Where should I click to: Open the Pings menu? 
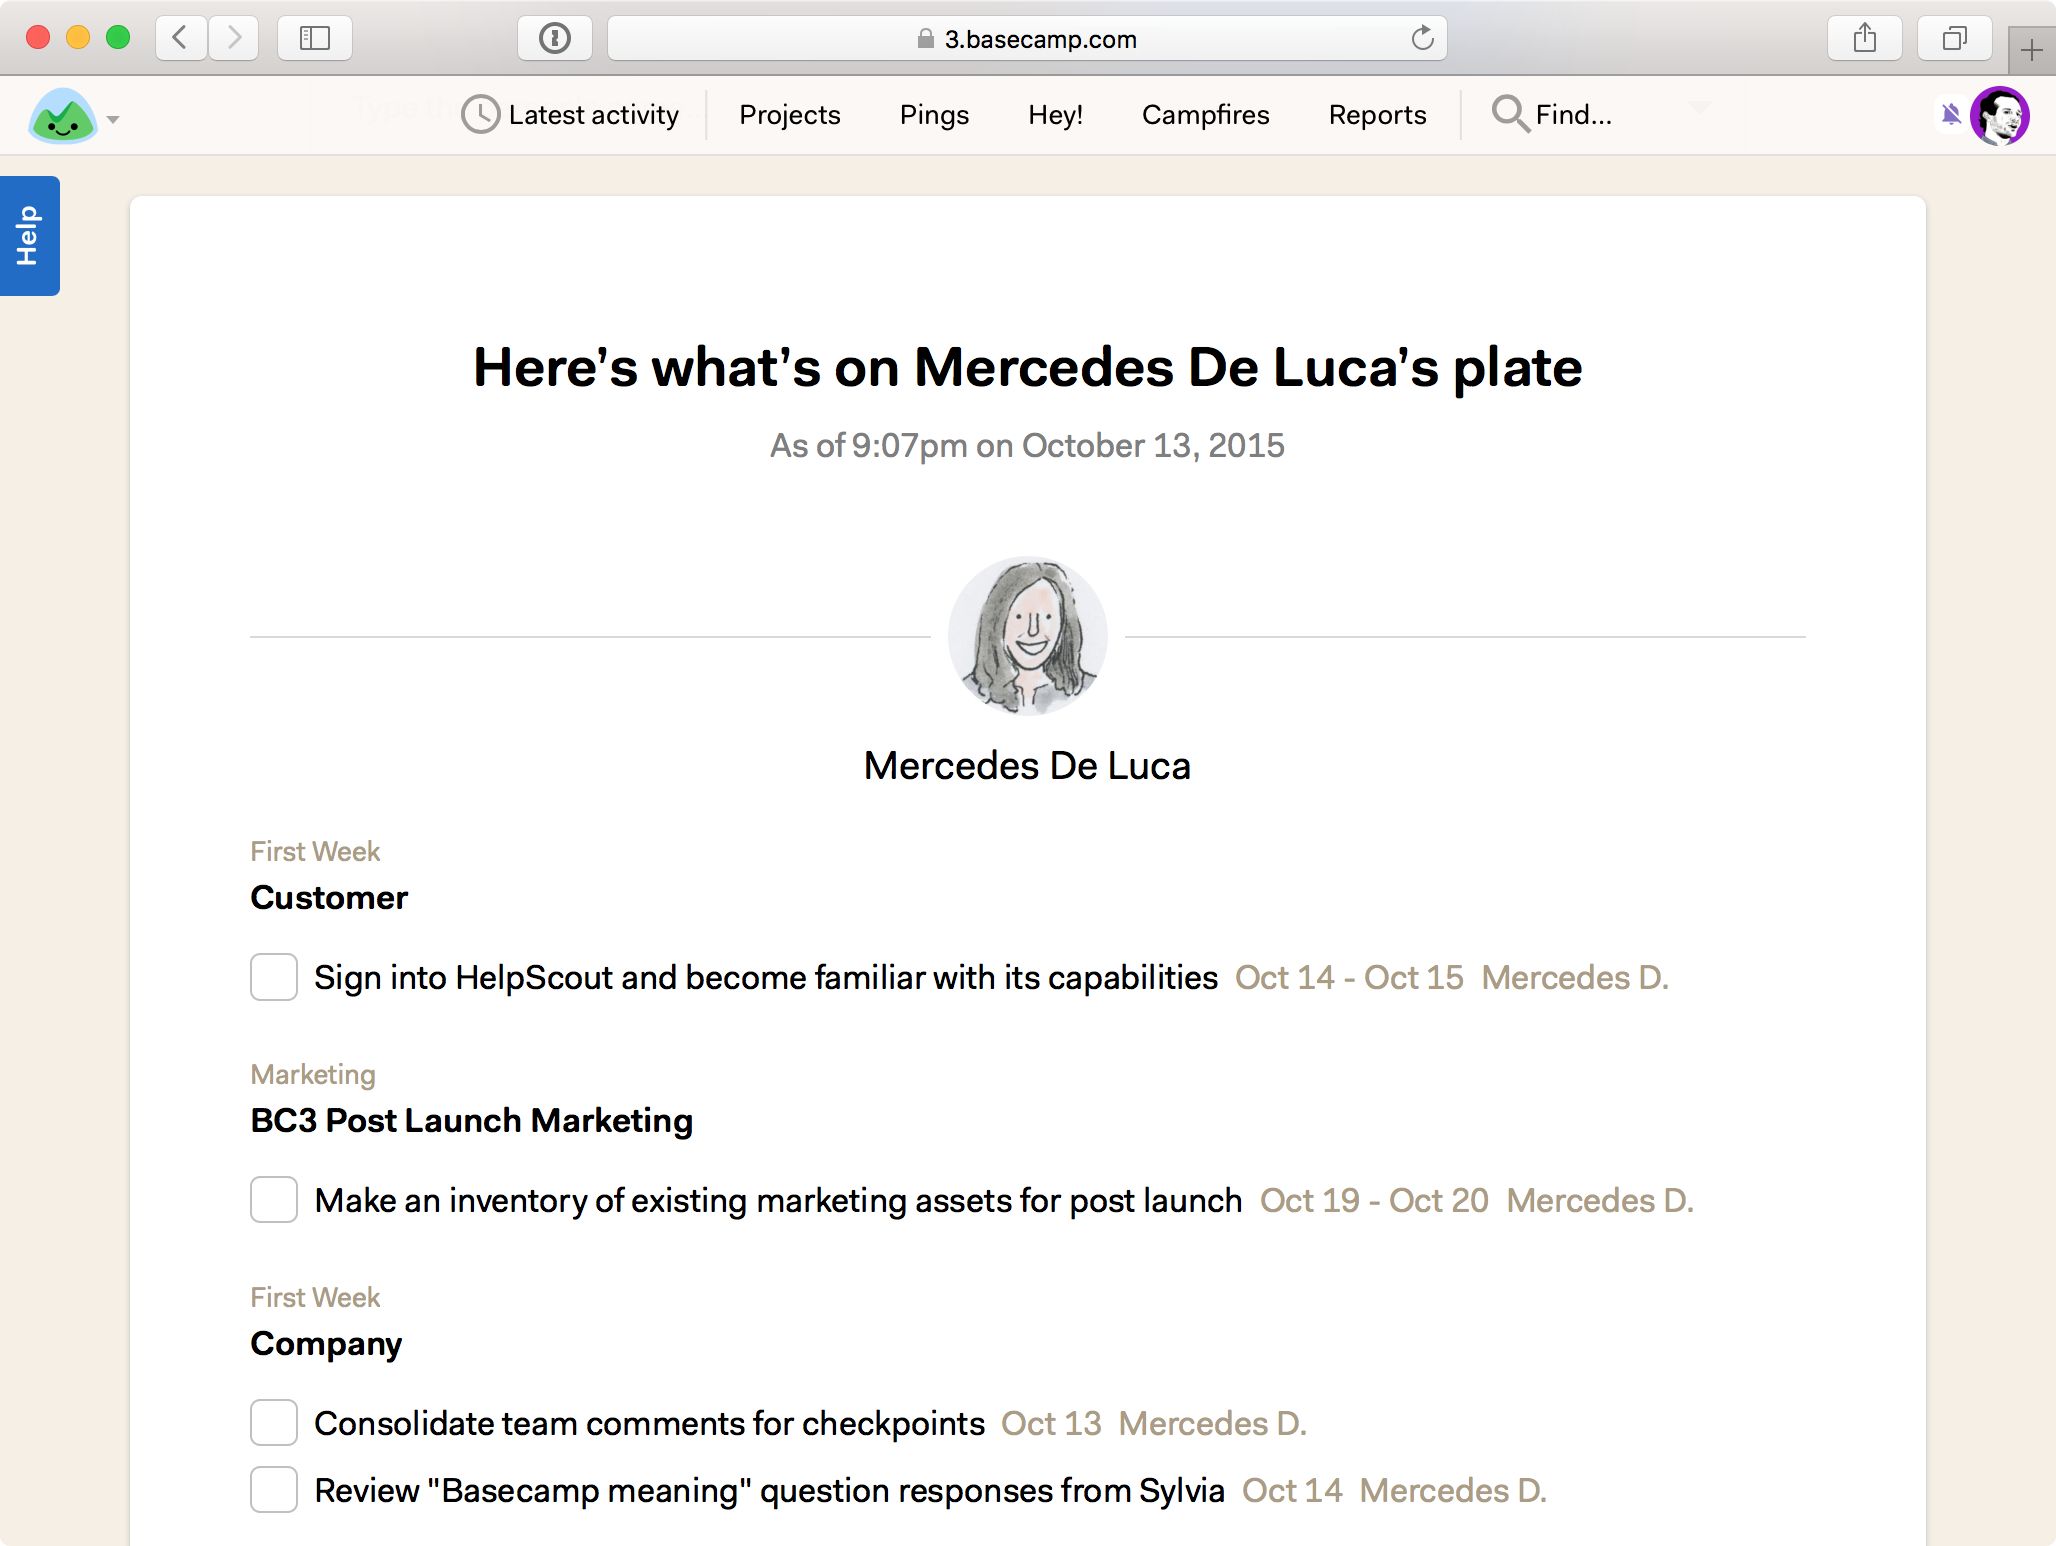coord(934,115)
